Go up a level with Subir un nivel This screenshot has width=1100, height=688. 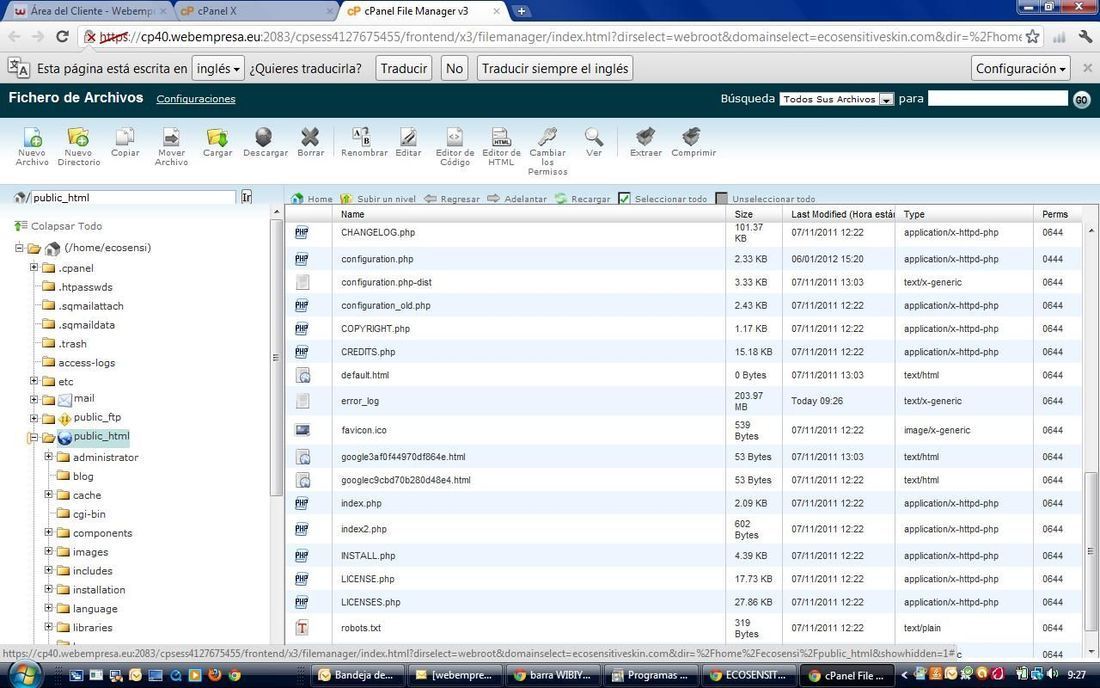pyautogui.click(x=378, y=198)
